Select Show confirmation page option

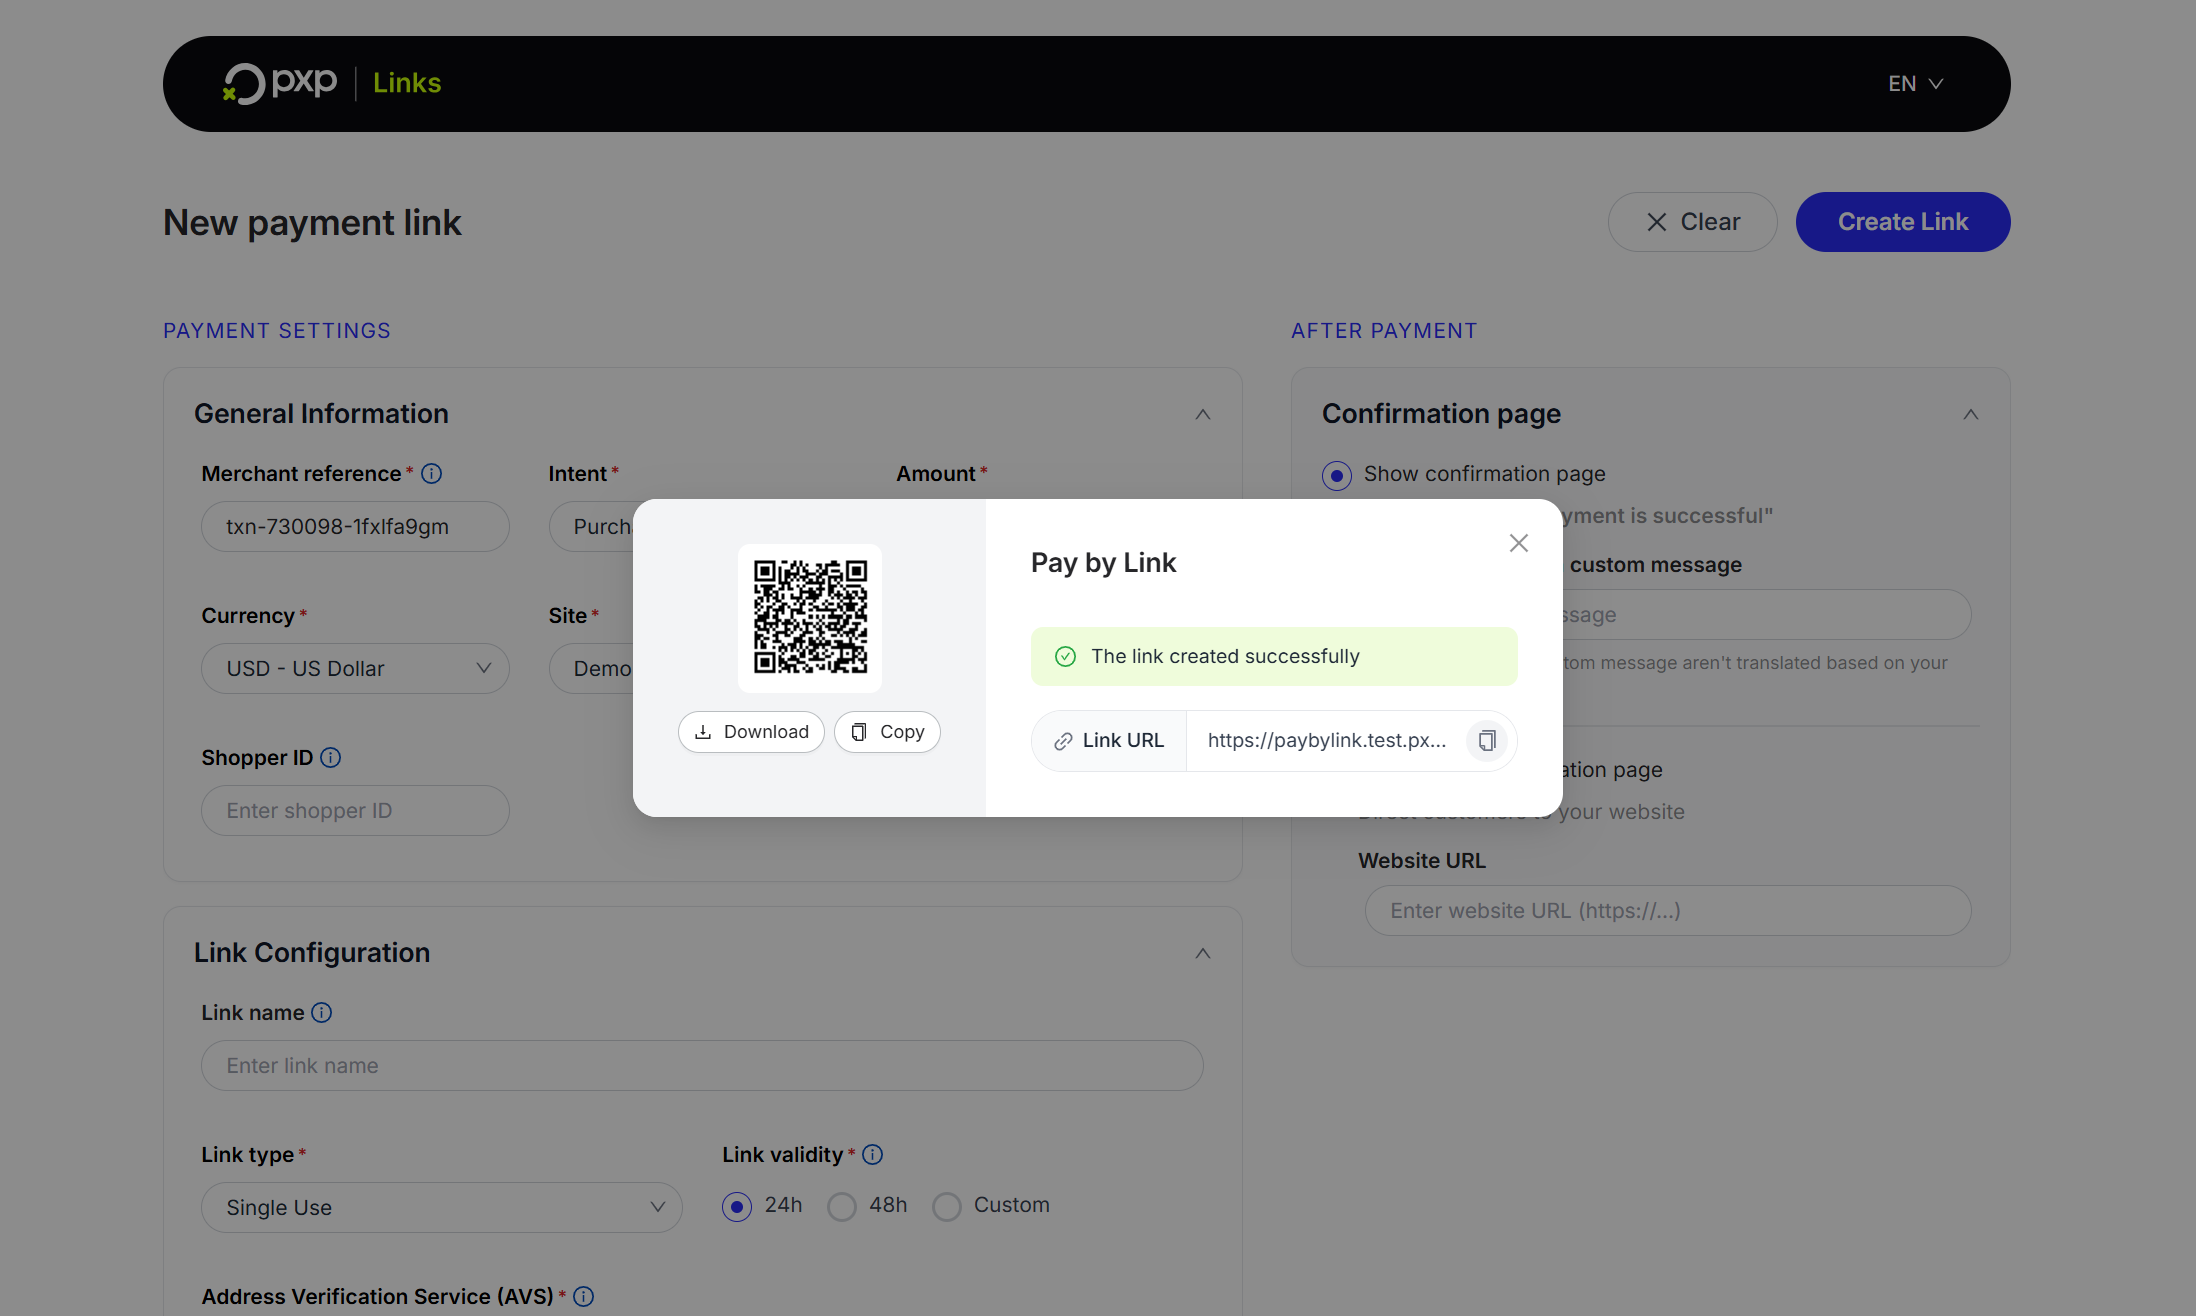tap(1336, 475)
